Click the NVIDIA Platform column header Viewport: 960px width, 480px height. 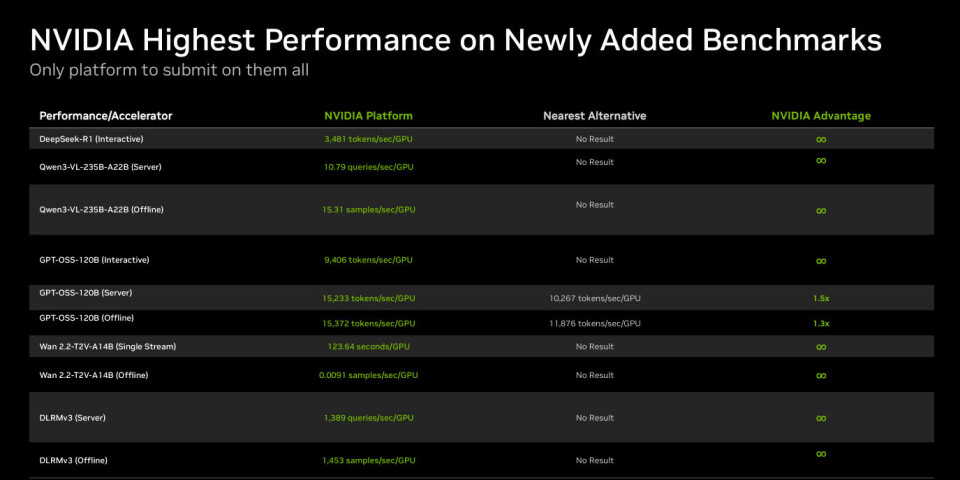click(x=368, y=116)
